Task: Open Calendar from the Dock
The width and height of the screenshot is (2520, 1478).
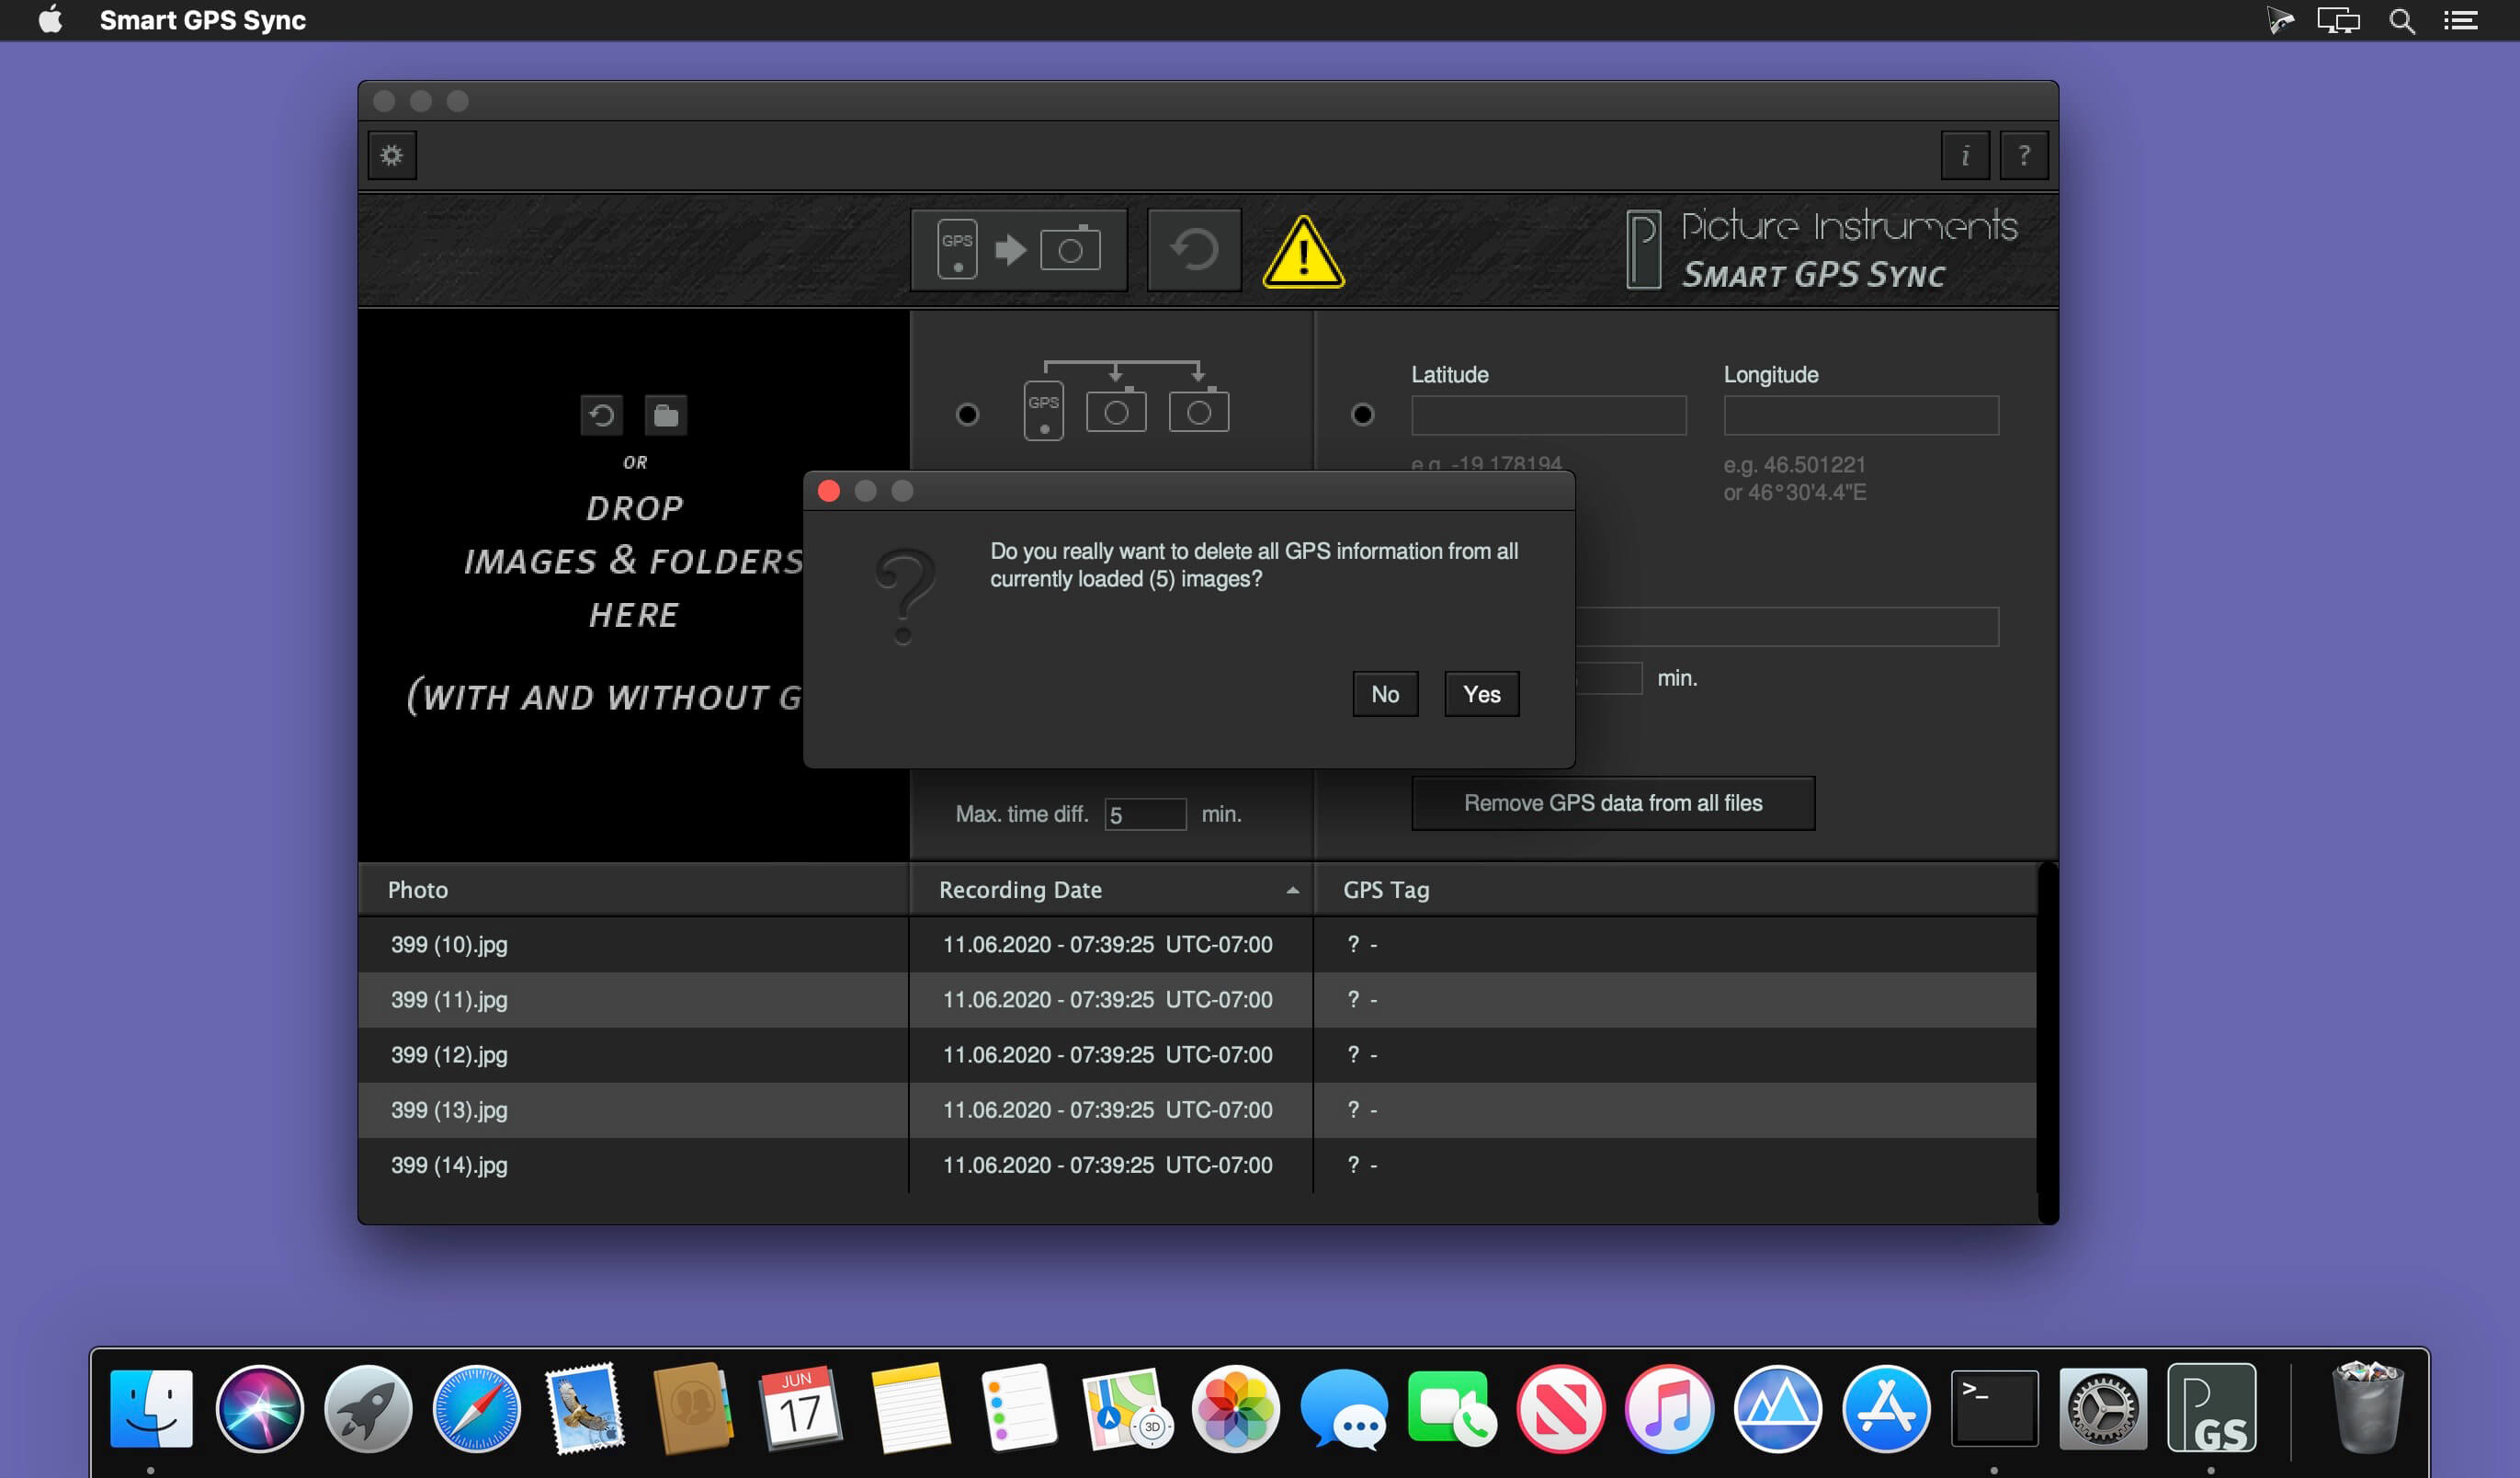Action: pyautogui.click(x=801, y=1408)
